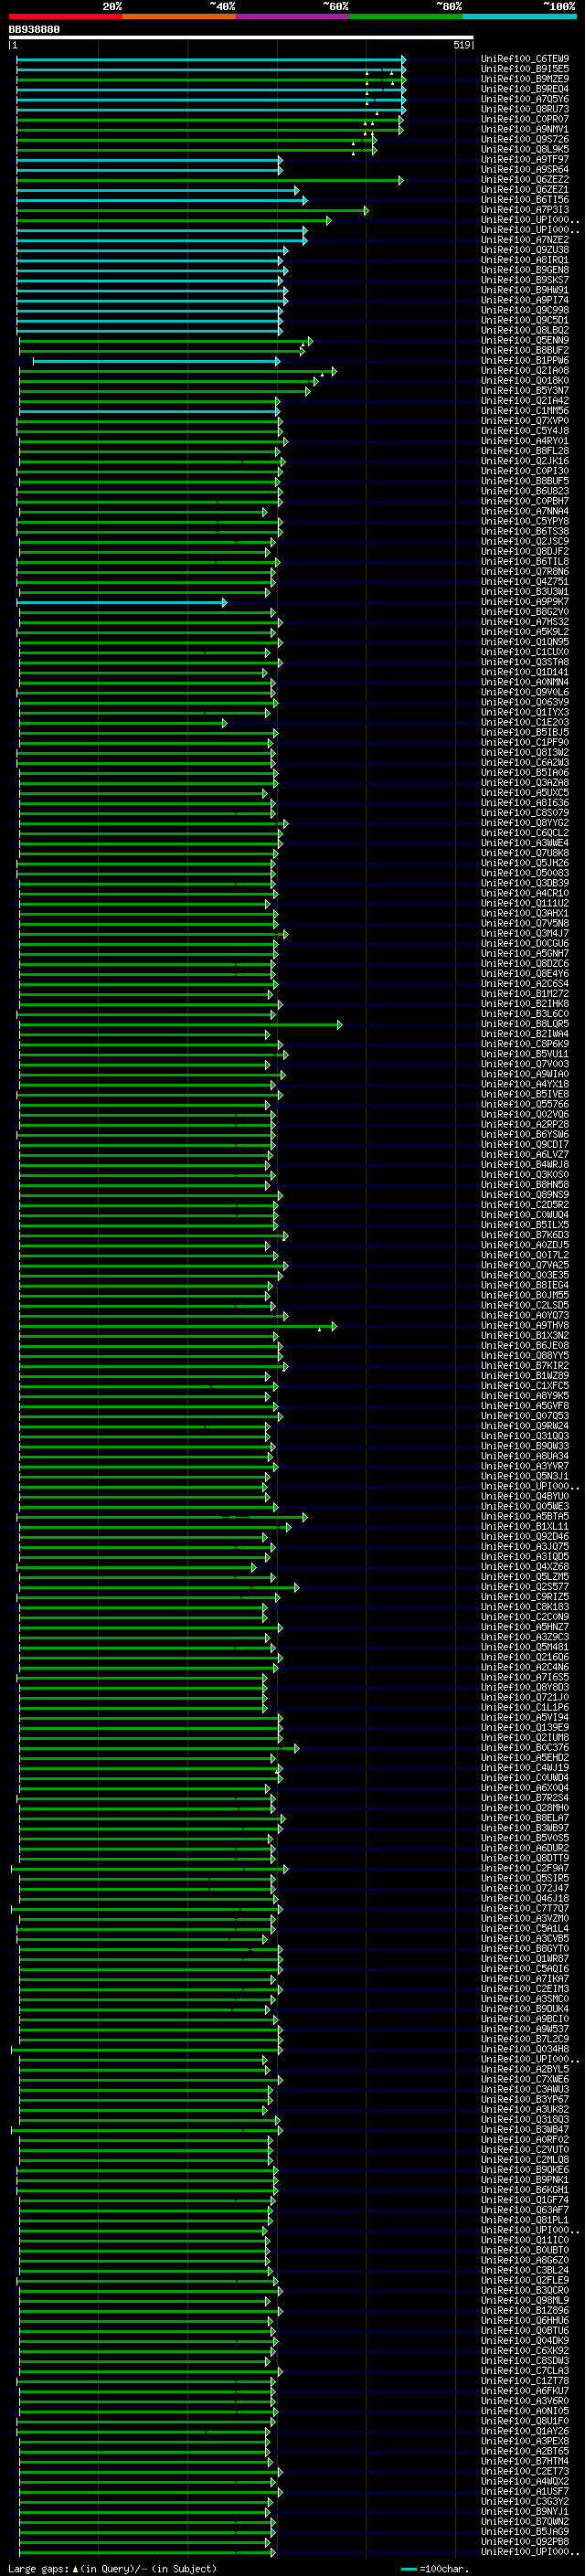This screenshot has height=2576, width=585.
Task: Select hit label UniRef100_Q2IA08
Action: pos(525,371)
